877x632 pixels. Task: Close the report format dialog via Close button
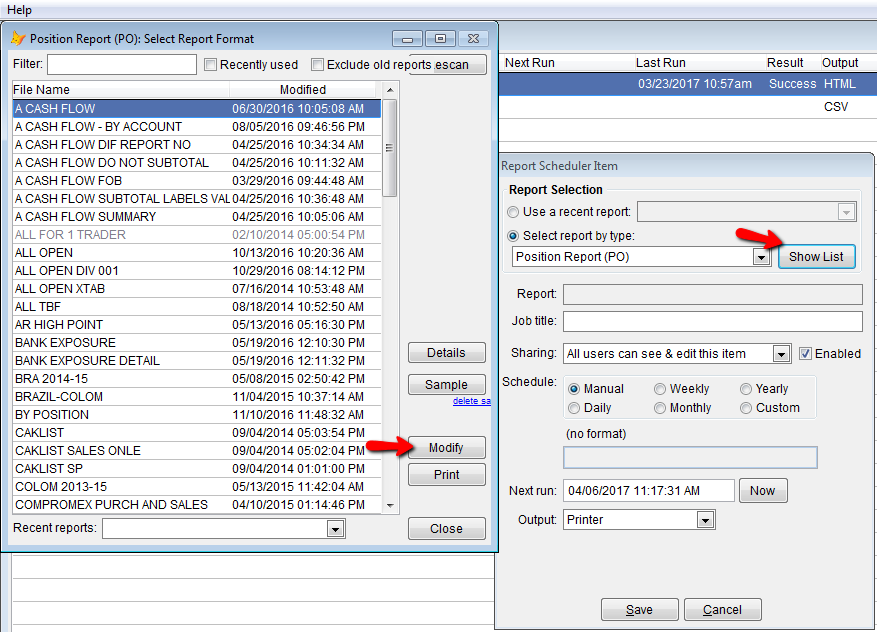click(446, 529)
